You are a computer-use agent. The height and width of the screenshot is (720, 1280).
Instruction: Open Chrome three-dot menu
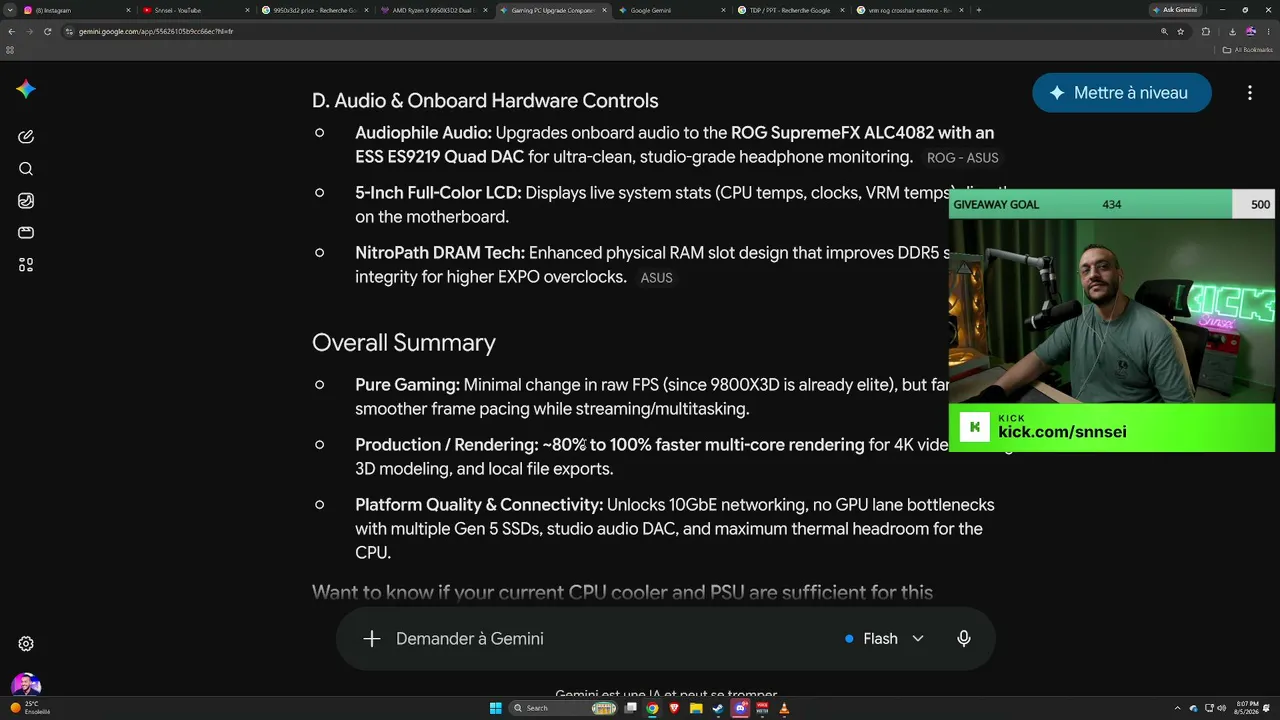coord(1270,31)
